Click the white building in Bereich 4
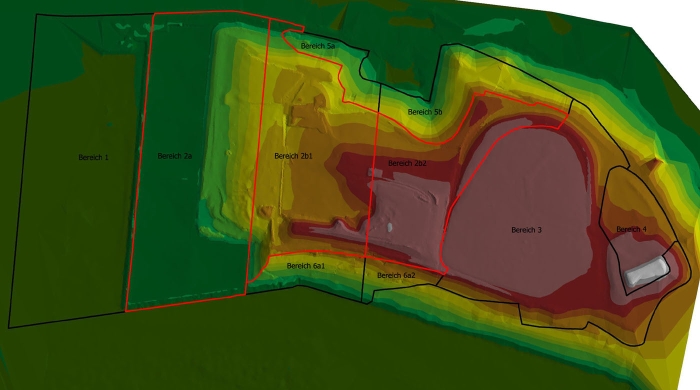The height and width of the screenshot is (390, 700). (647, 272)
